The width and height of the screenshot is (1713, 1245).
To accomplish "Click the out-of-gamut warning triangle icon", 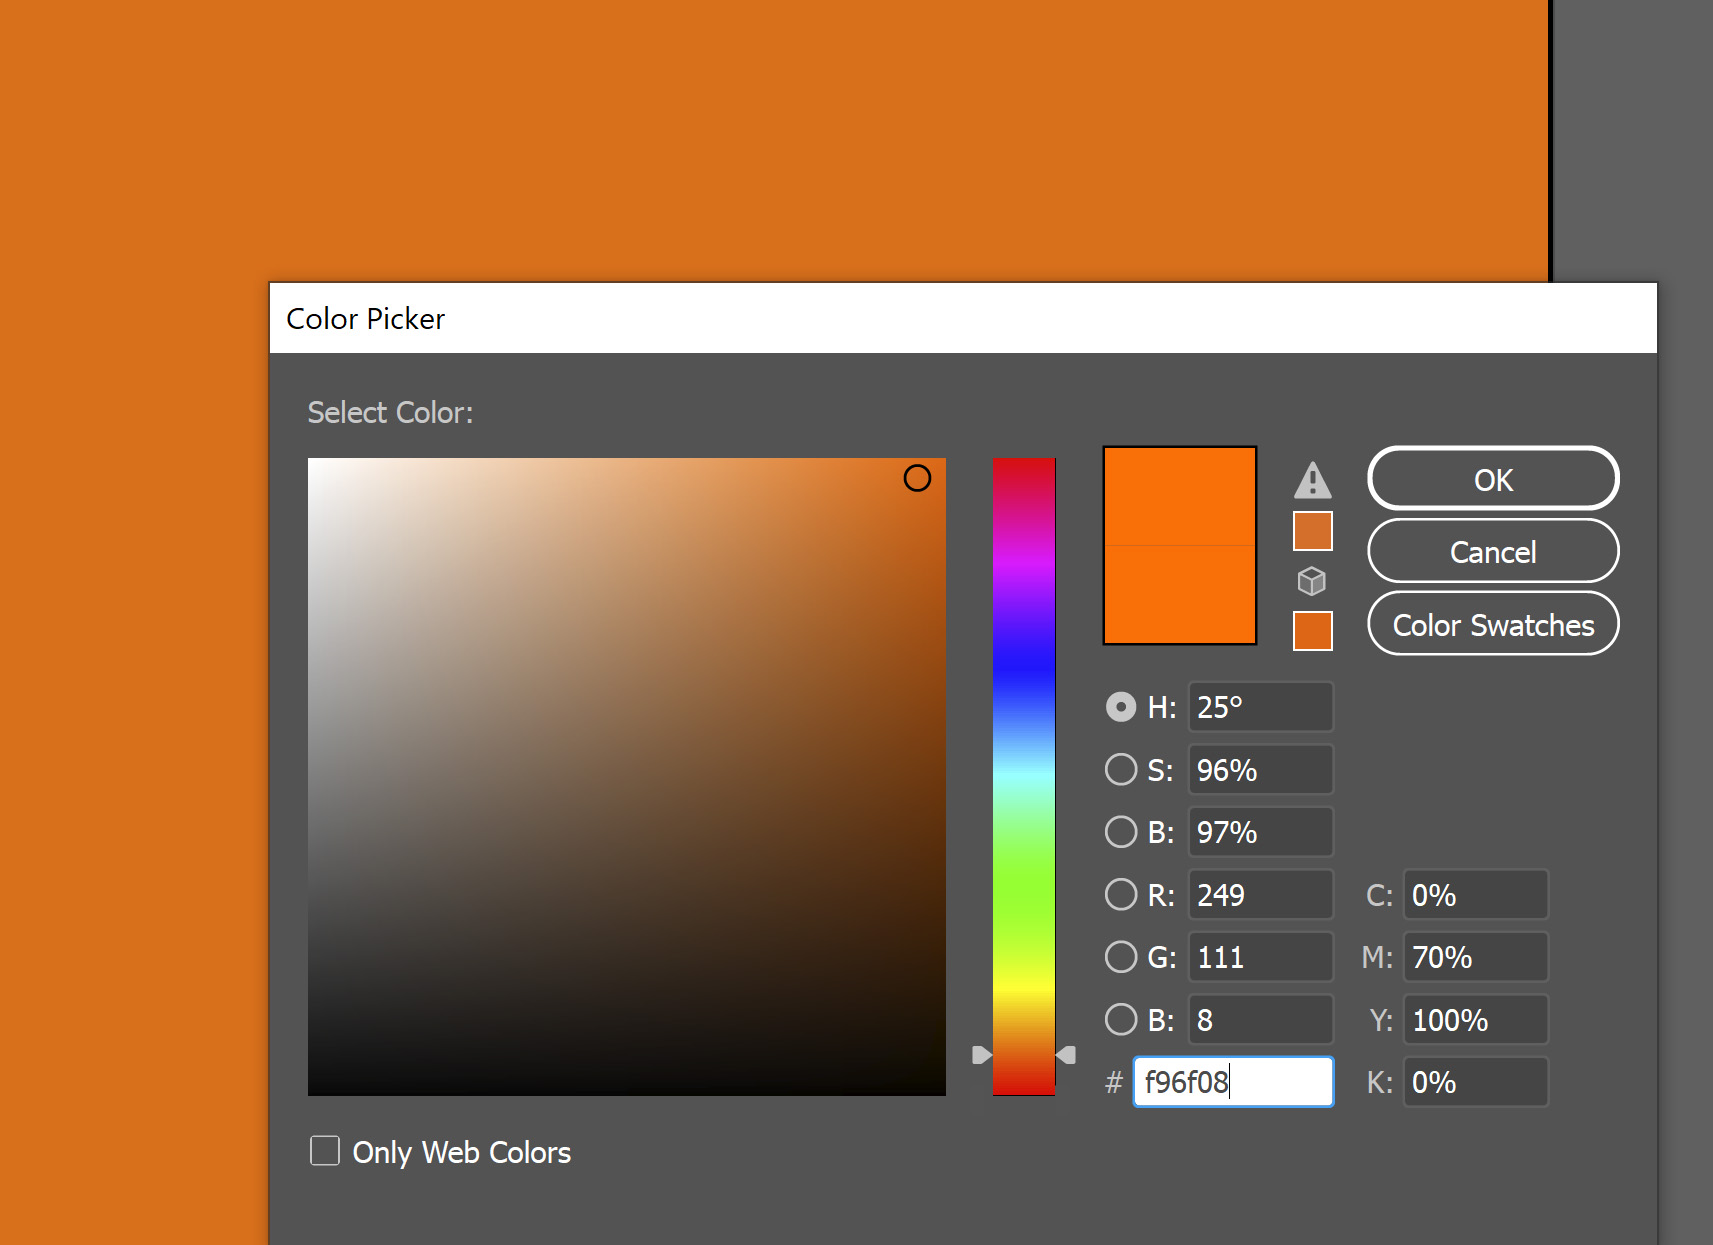I will click(1313, 481).
